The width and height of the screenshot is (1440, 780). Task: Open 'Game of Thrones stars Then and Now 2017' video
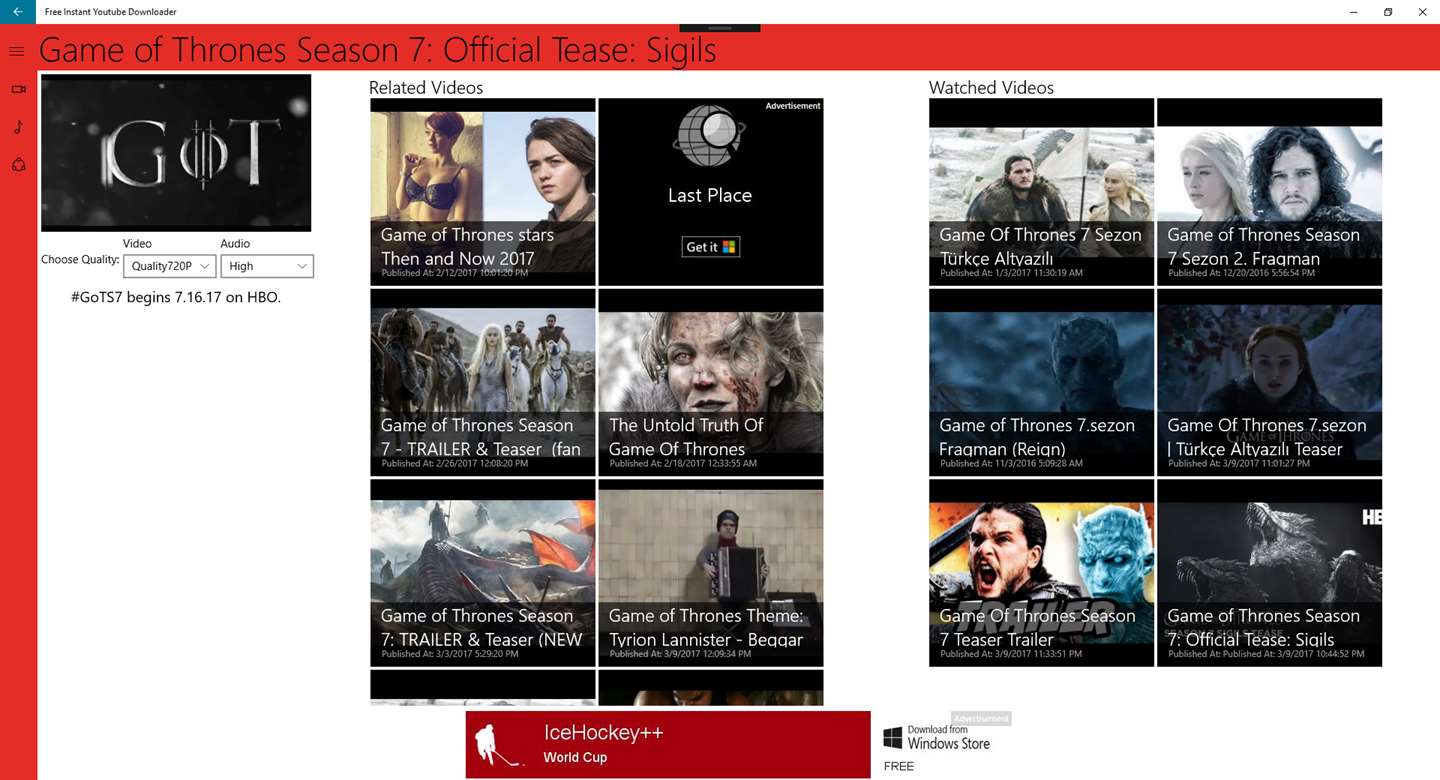(483, 192)
